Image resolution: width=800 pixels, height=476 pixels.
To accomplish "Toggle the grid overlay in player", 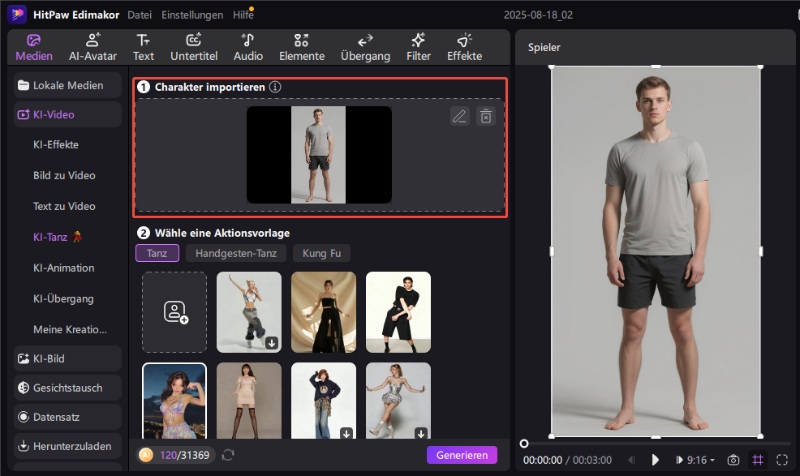I will pos(758,460).
